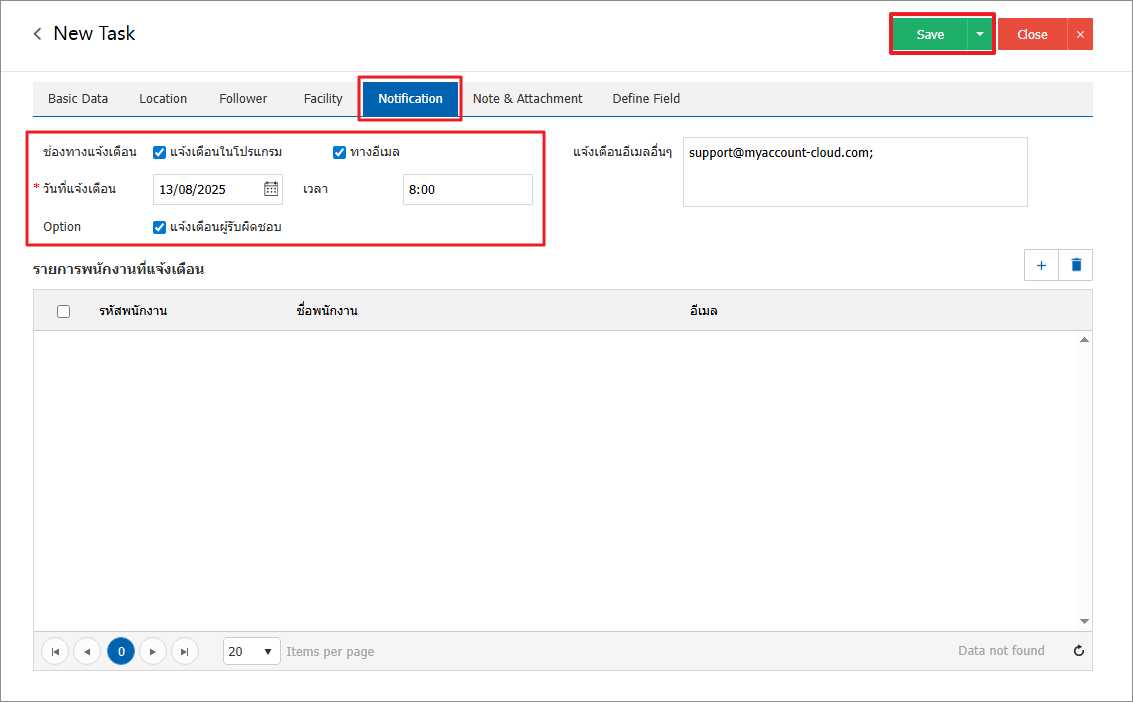This screenshot has height=702, width=1133.
Task: Click the refresh icon in grid footer
Action: click(1079, 651)
